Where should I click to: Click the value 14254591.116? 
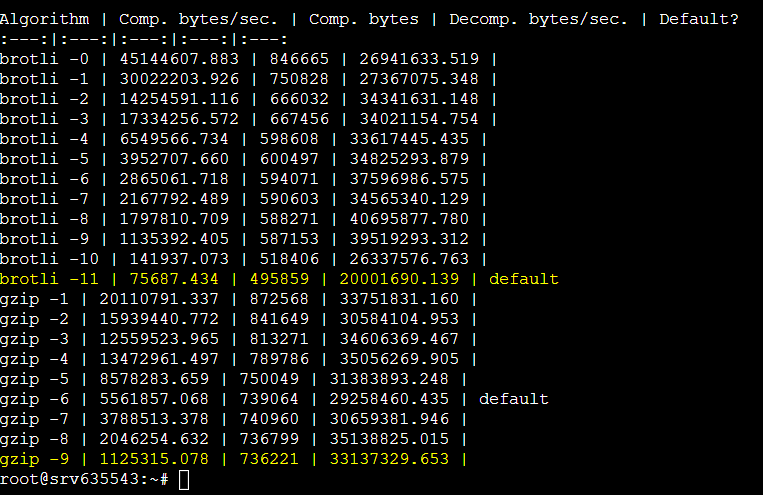tap(179, 99)
